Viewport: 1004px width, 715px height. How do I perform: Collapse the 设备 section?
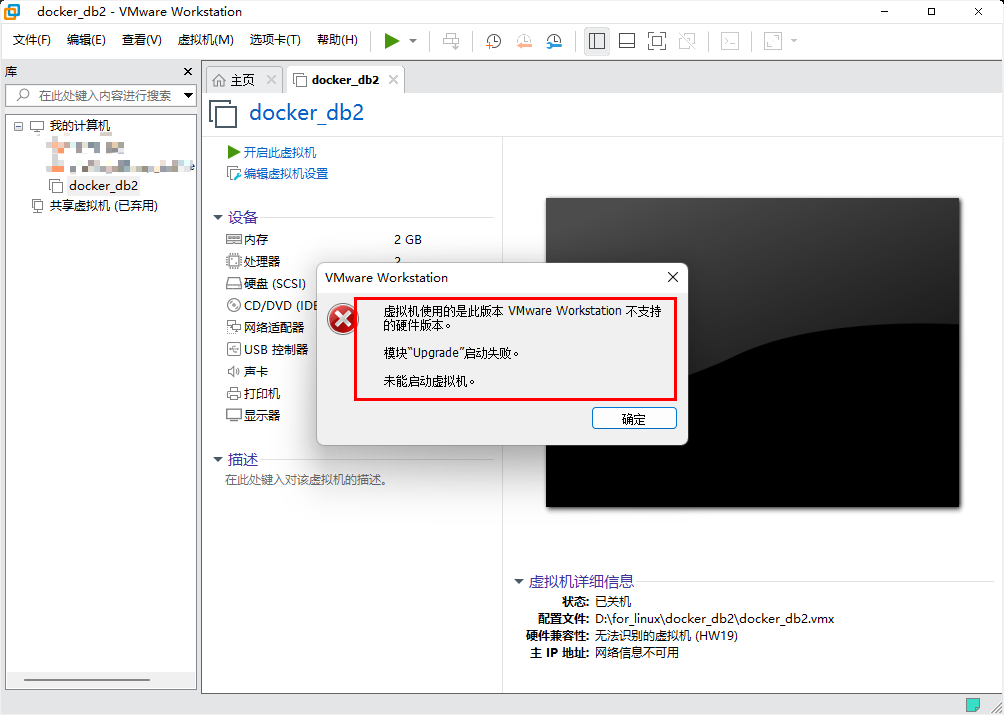218,217
